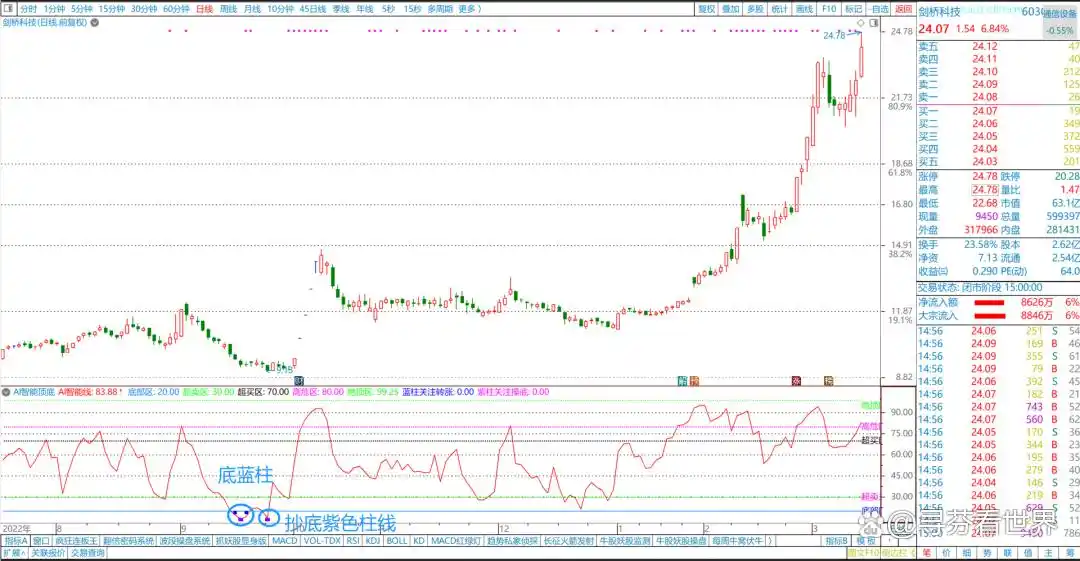This screenshot has width=1080, height=561.
Task: Click the 统计 statistics button
Action: [x=779, y=9]
